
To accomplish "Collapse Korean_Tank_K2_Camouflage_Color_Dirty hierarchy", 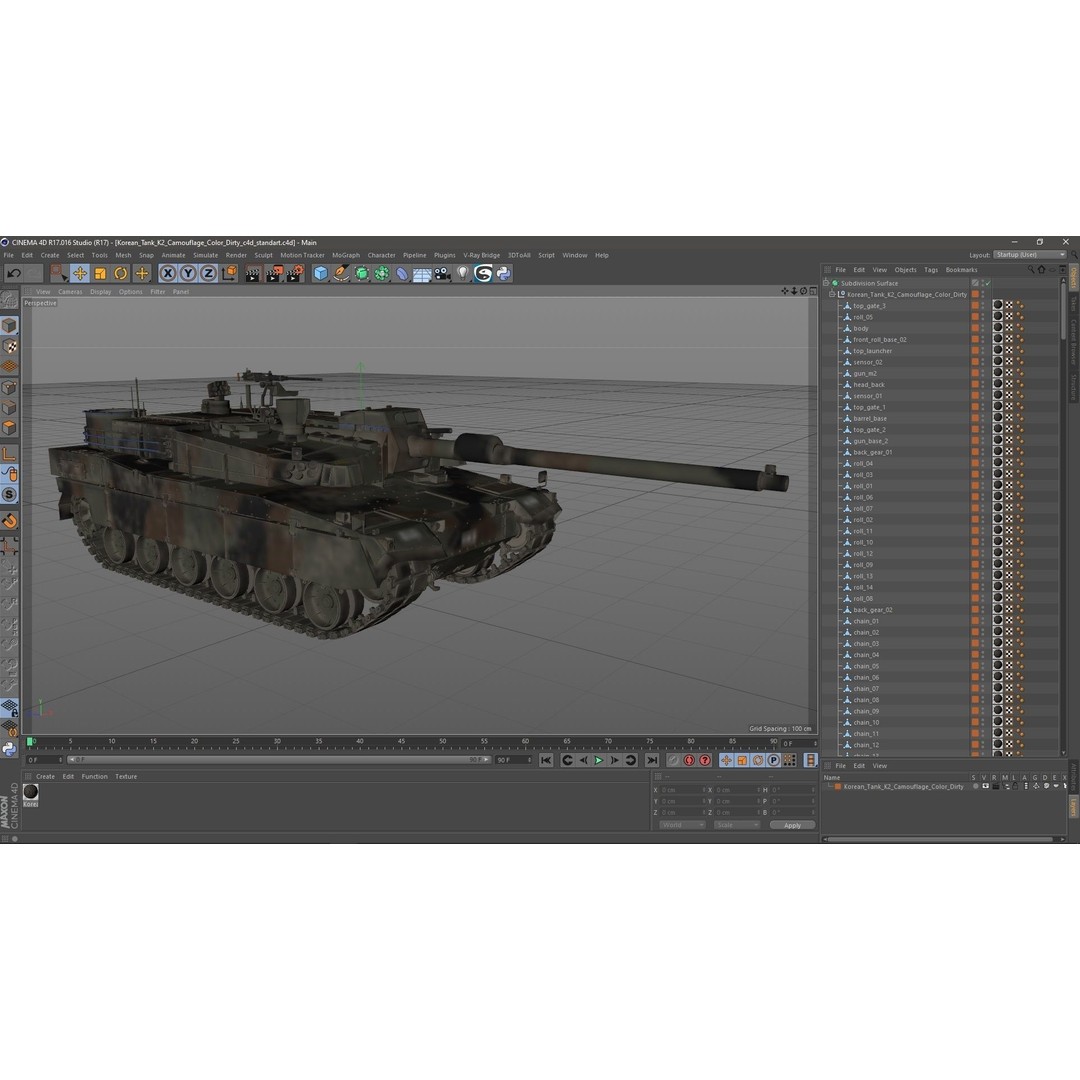I will coord(832,294).
